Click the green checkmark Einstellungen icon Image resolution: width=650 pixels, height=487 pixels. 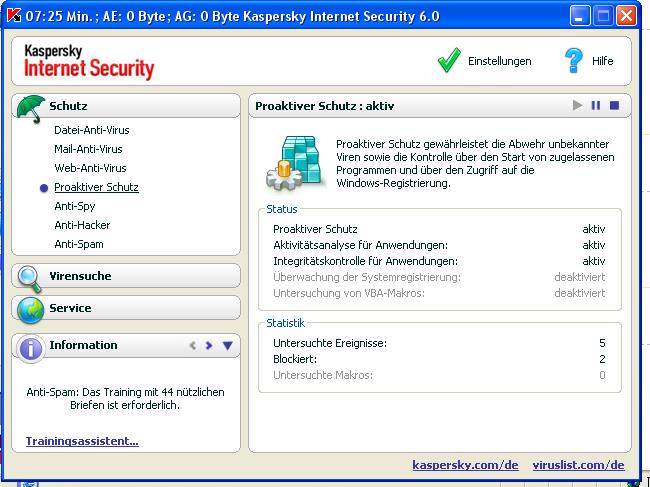click(x=449, y=61)
